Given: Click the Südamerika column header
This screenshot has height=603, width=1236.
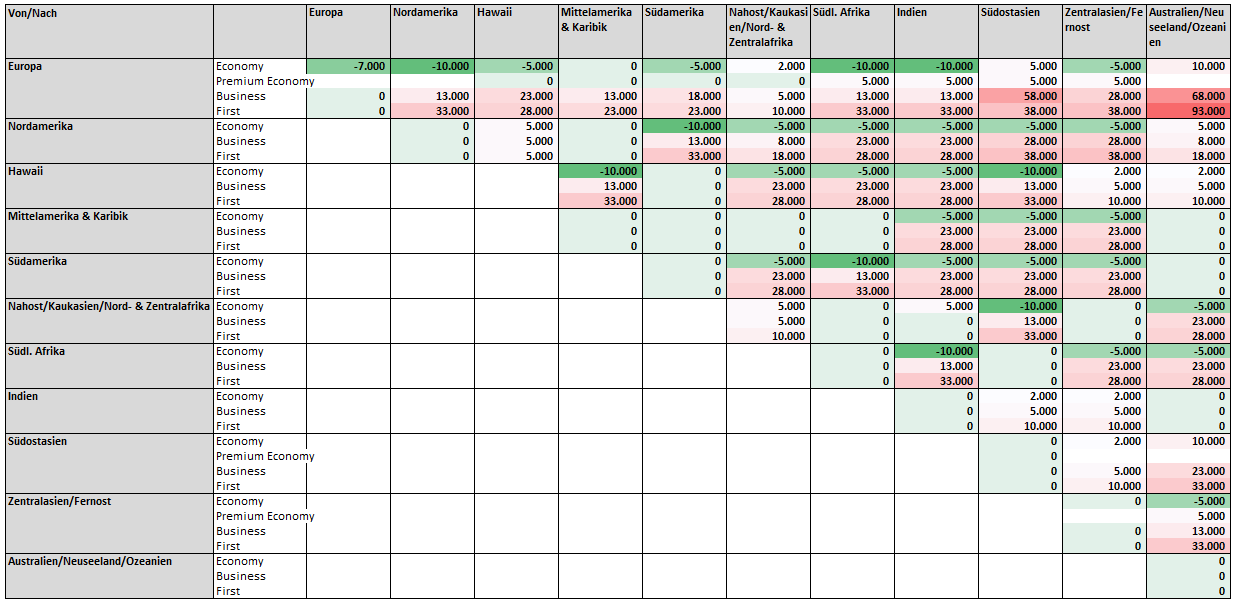Looking at the screenshot, I should click(684, 31).
